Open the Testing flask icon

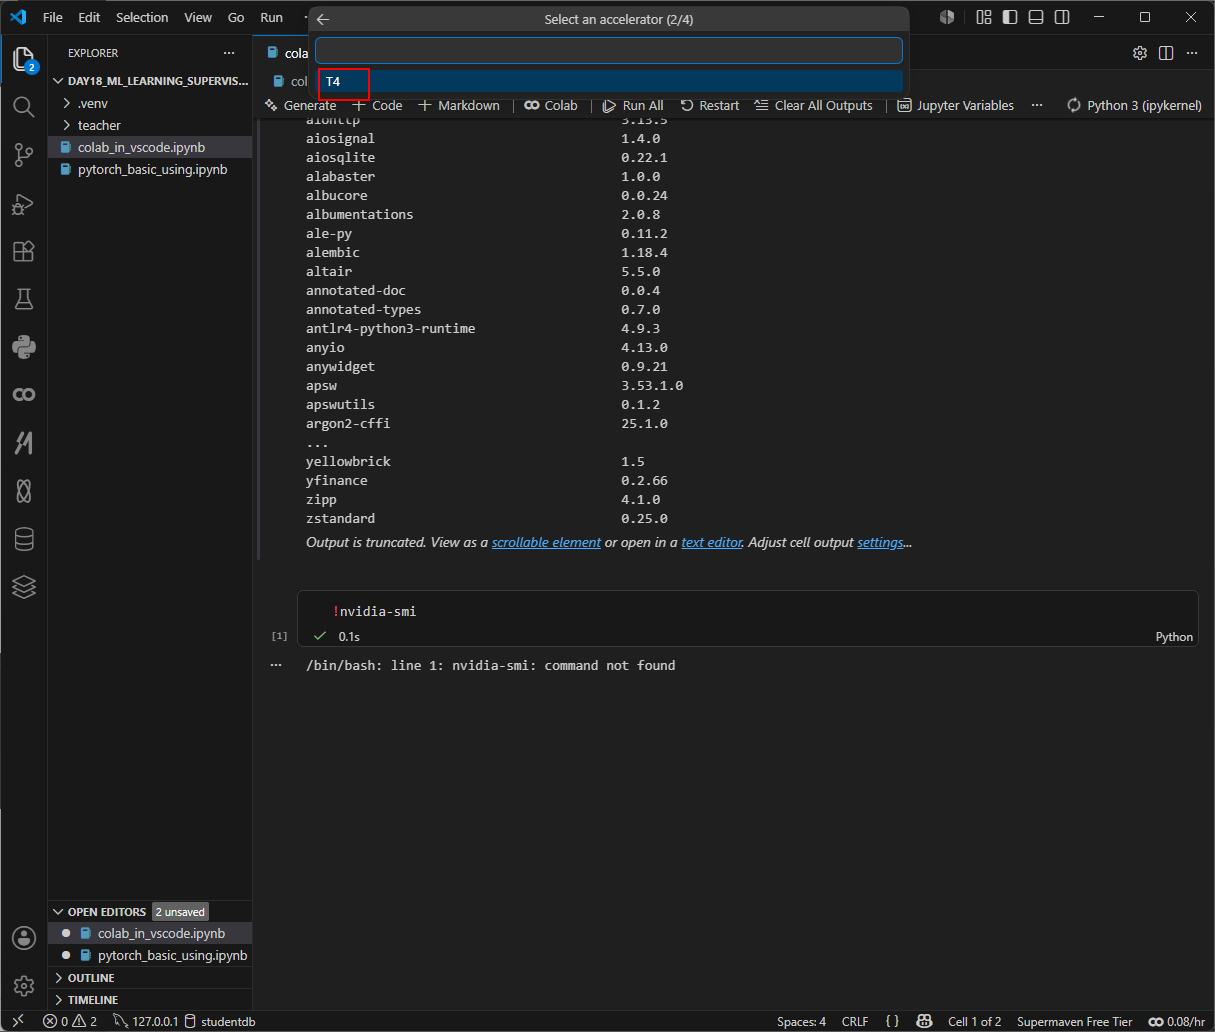point(24,299)
